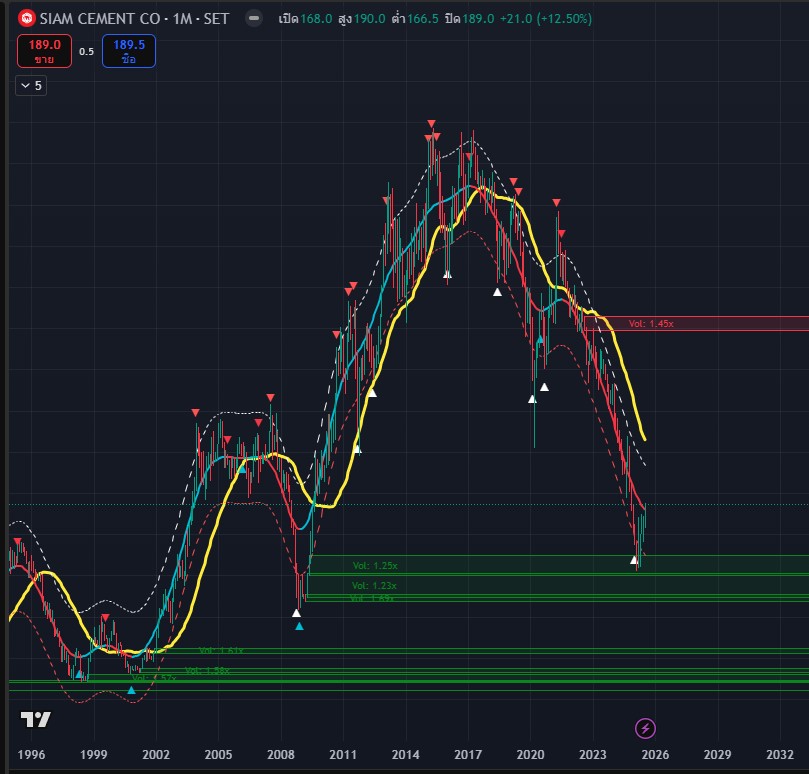Select the green Vol: 1.23x support zone

pos(558,585)
